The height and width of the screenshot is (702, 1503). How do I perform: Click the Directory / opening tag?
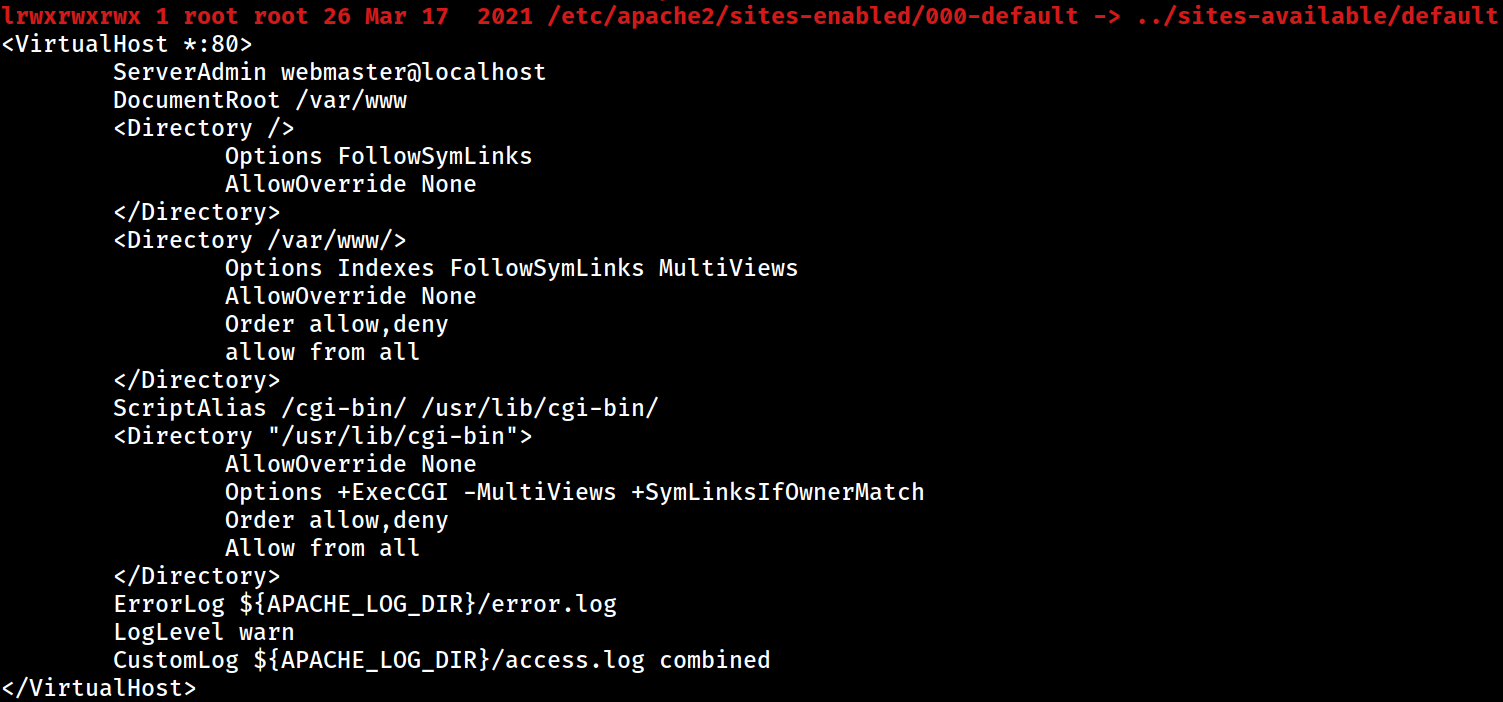pos(204,128)
